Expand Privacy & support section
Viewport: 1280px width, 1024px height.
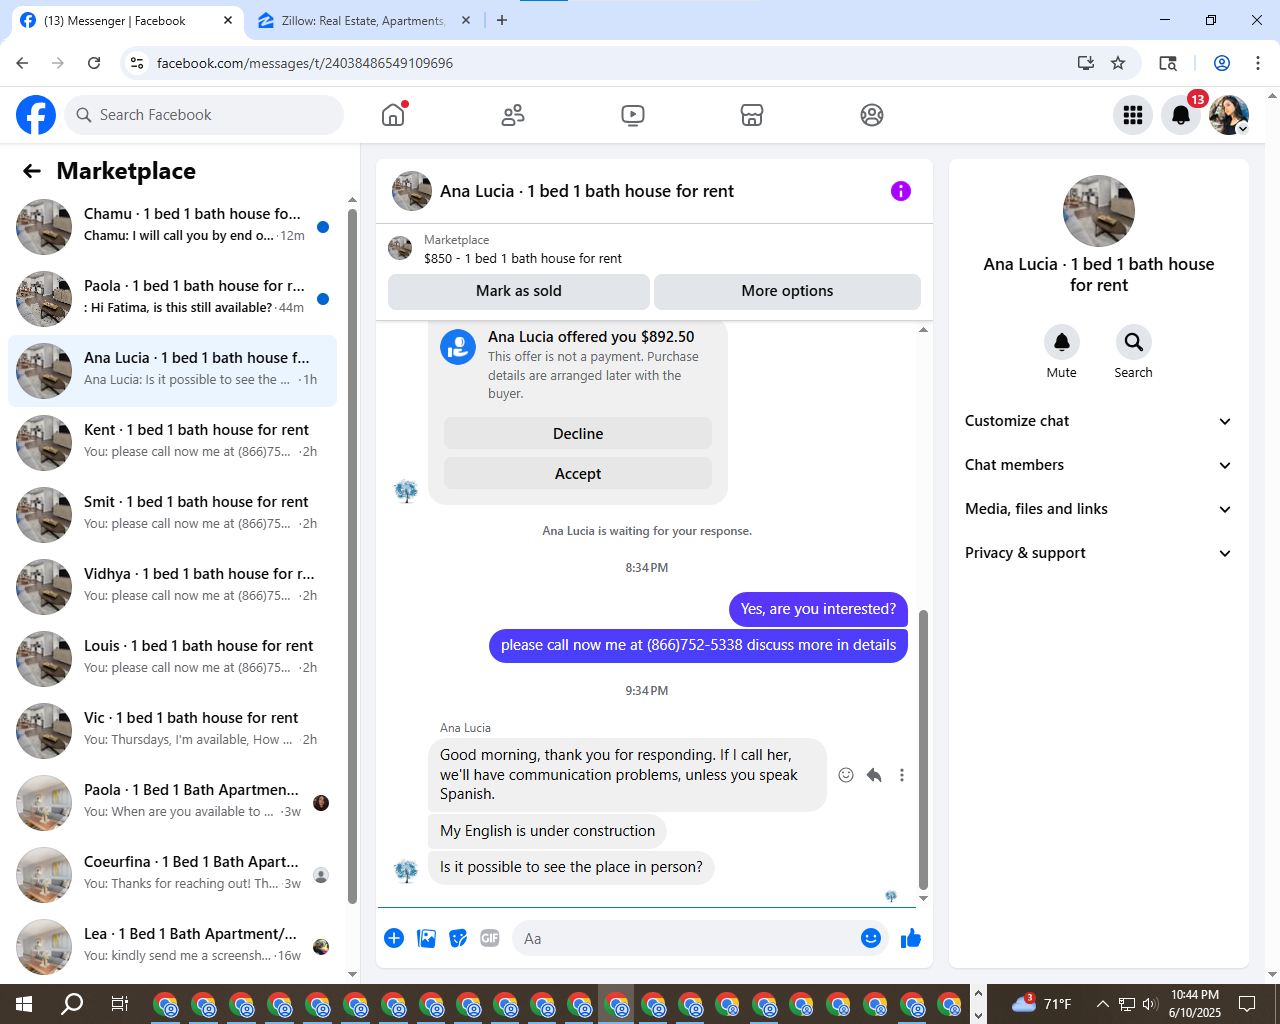tap(1098, 553)
